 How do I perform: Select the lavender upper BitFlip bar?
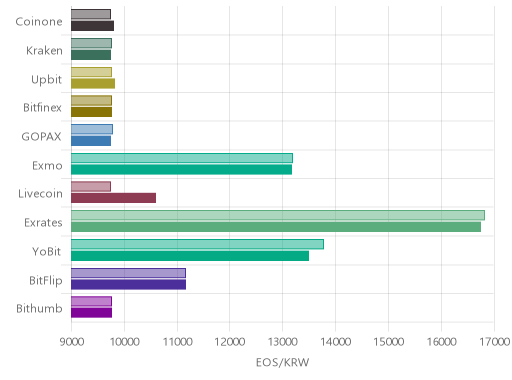point(128,273)
